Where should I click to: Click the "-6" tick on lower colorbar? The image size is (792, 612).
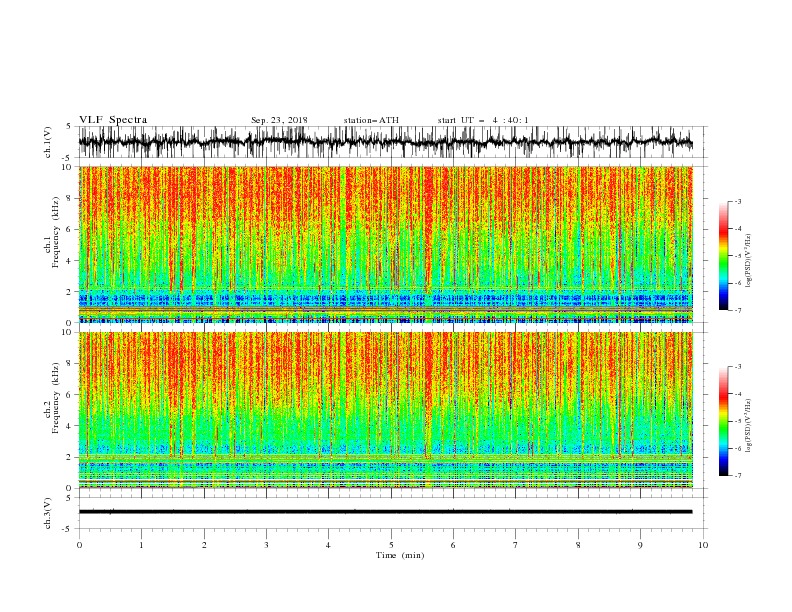(x=737, y=448)
